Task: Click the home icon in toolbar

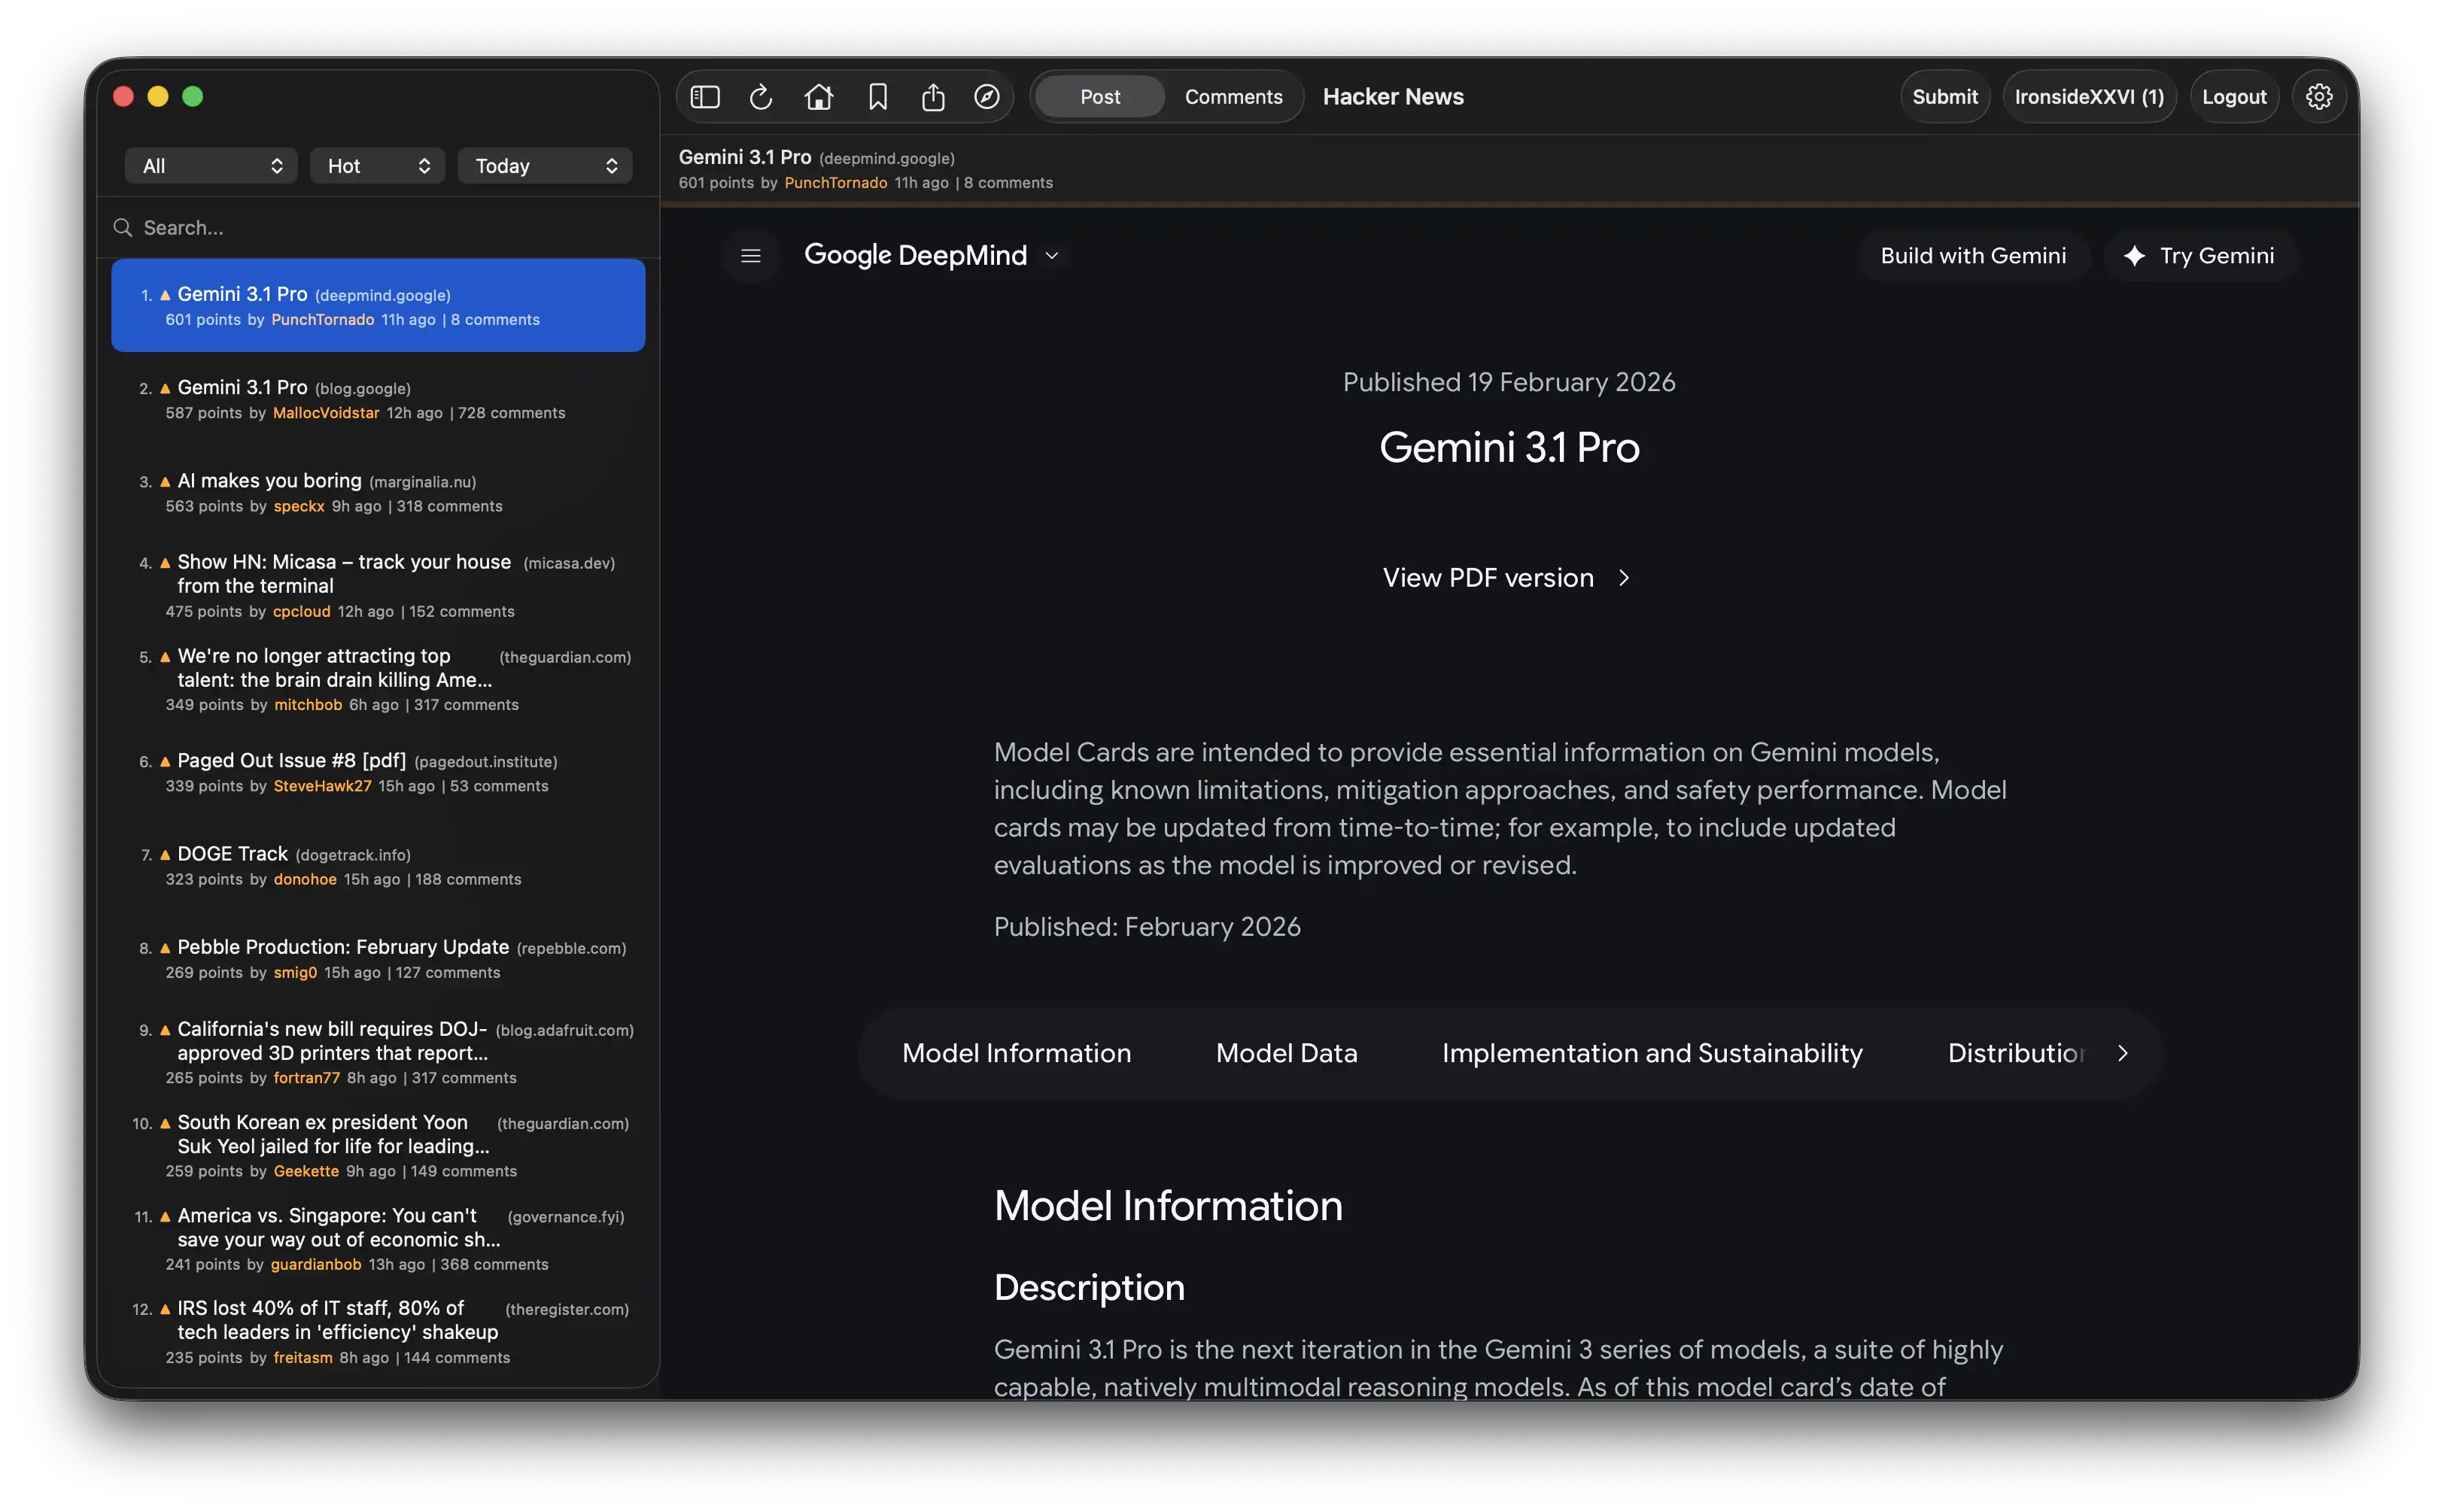Action: [819, 97]
